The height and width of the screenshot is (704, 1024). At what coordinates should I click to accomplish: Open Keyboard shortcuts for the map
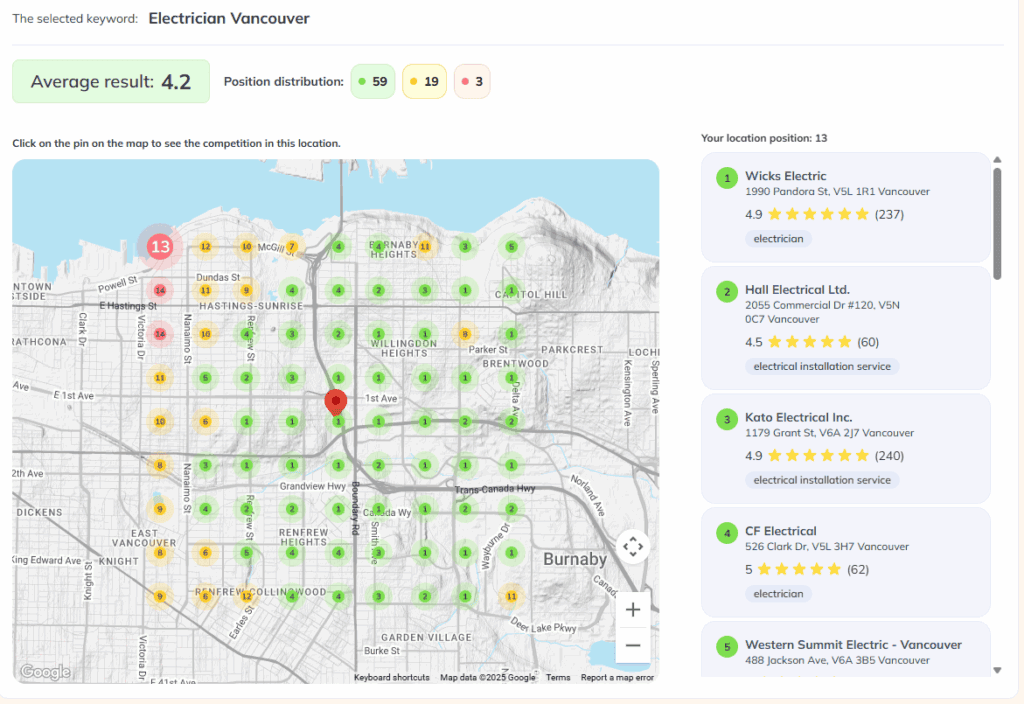click(x=392, y=678)
